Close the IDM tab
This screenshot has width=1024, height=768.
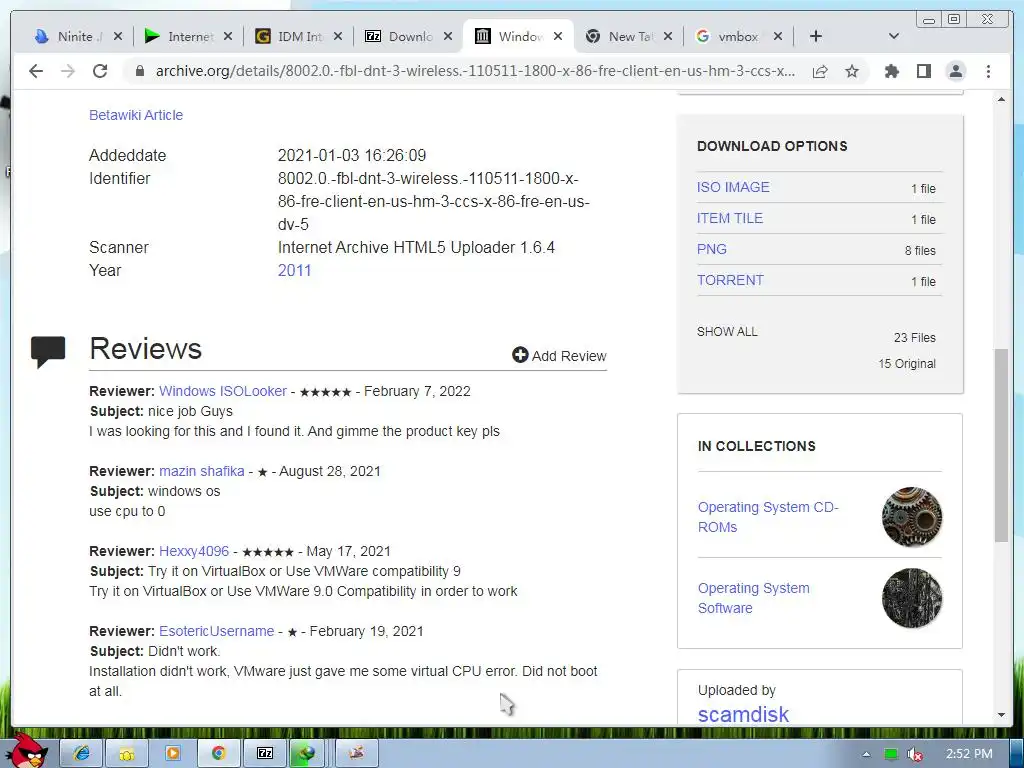pyautogui.click(x=338, y=37)
